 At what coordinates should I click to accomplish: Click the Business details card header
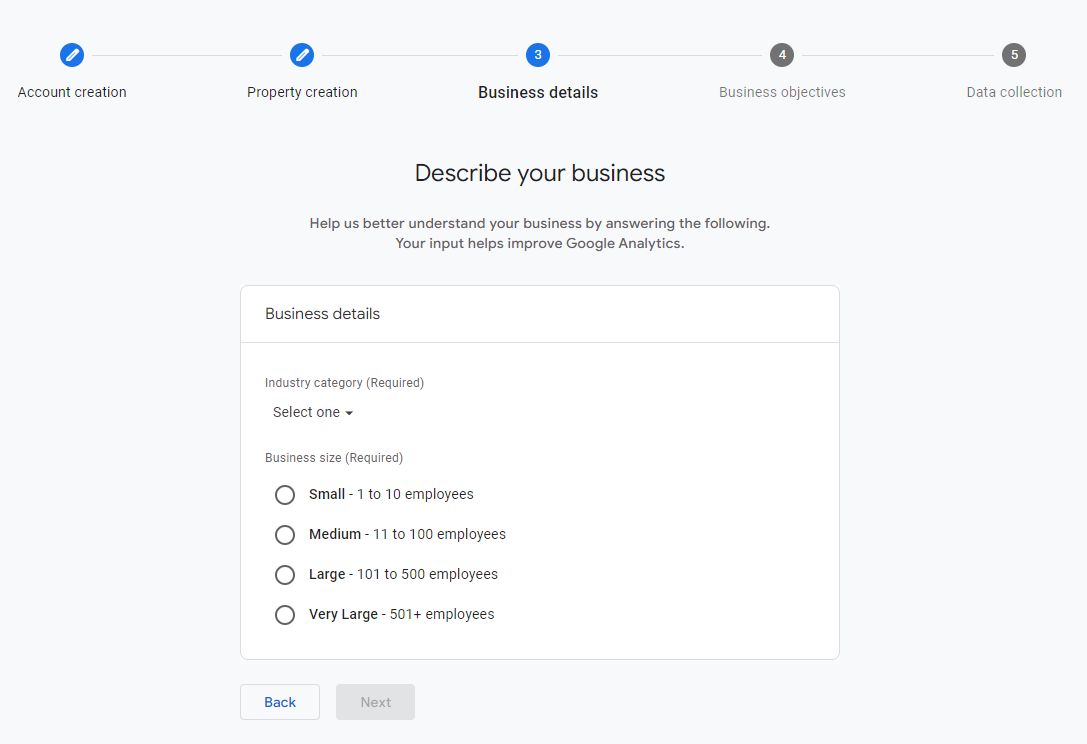[x=322, y=313]
